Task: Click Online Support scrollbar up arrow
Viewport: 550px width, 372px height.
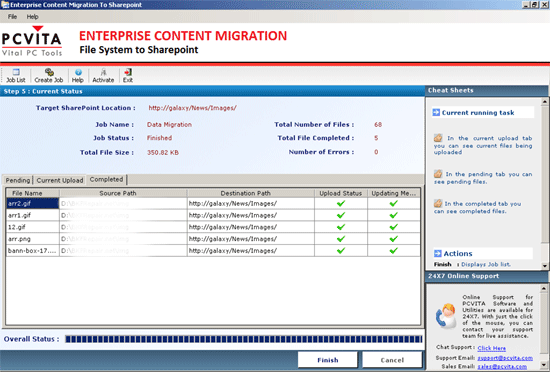Action: [544, 288]
